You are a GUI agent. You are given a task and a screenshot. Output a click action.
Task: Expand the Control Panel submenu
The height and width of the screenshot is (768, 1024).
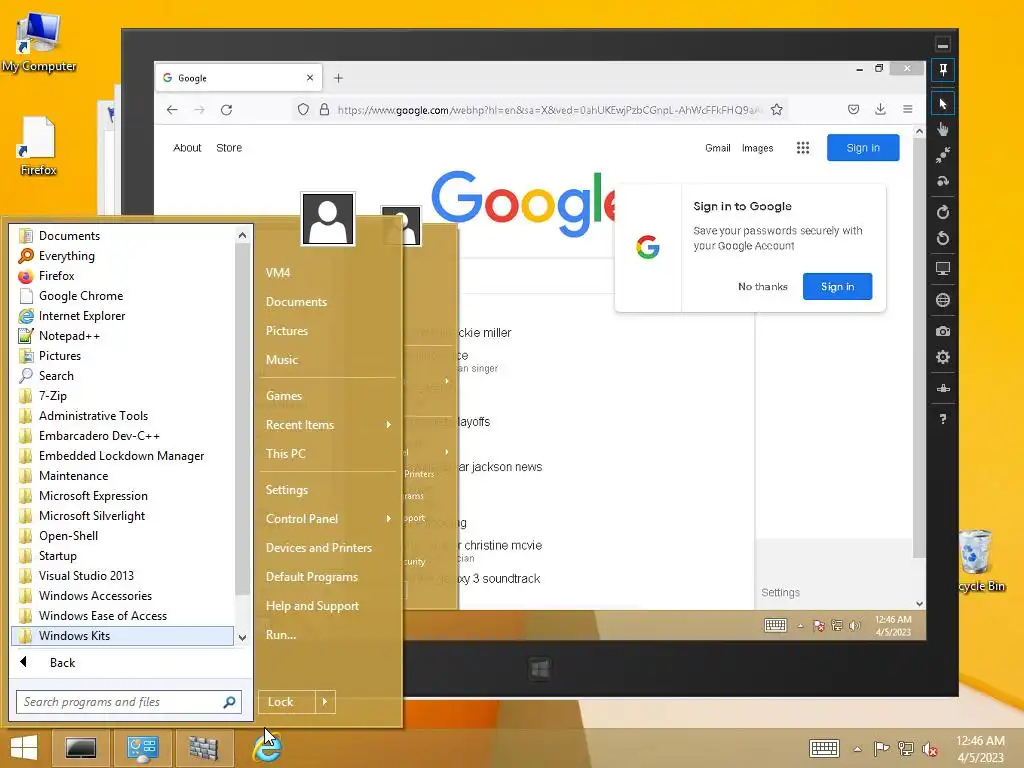pos(328,519)
